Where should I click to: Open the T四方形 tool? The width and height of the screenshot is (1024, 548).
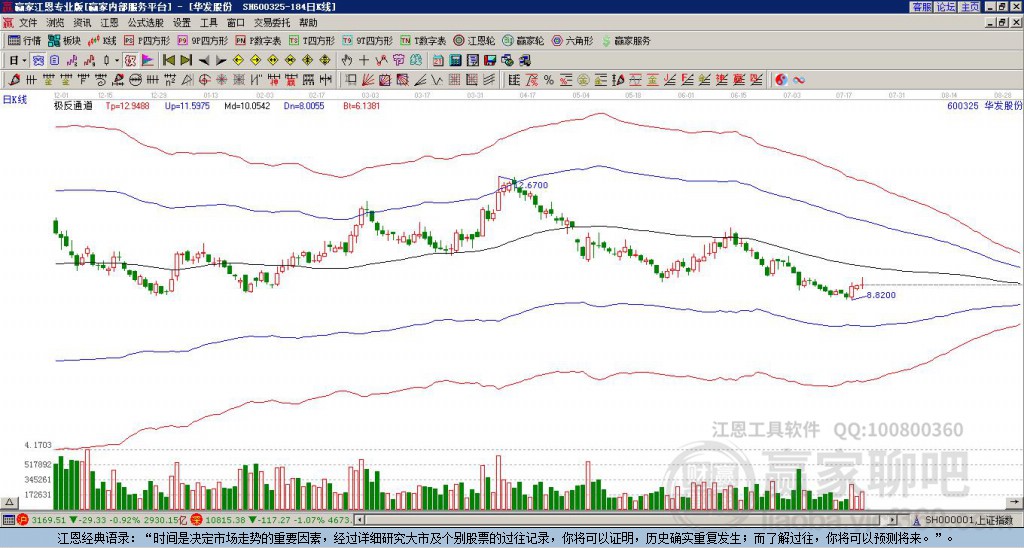312,40
